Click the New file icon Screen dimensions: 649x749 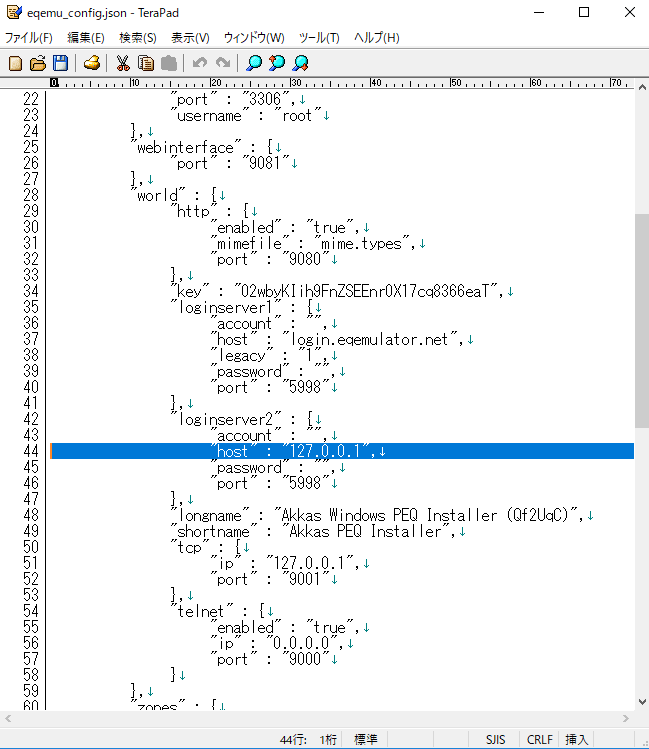[x=15, y=63]
